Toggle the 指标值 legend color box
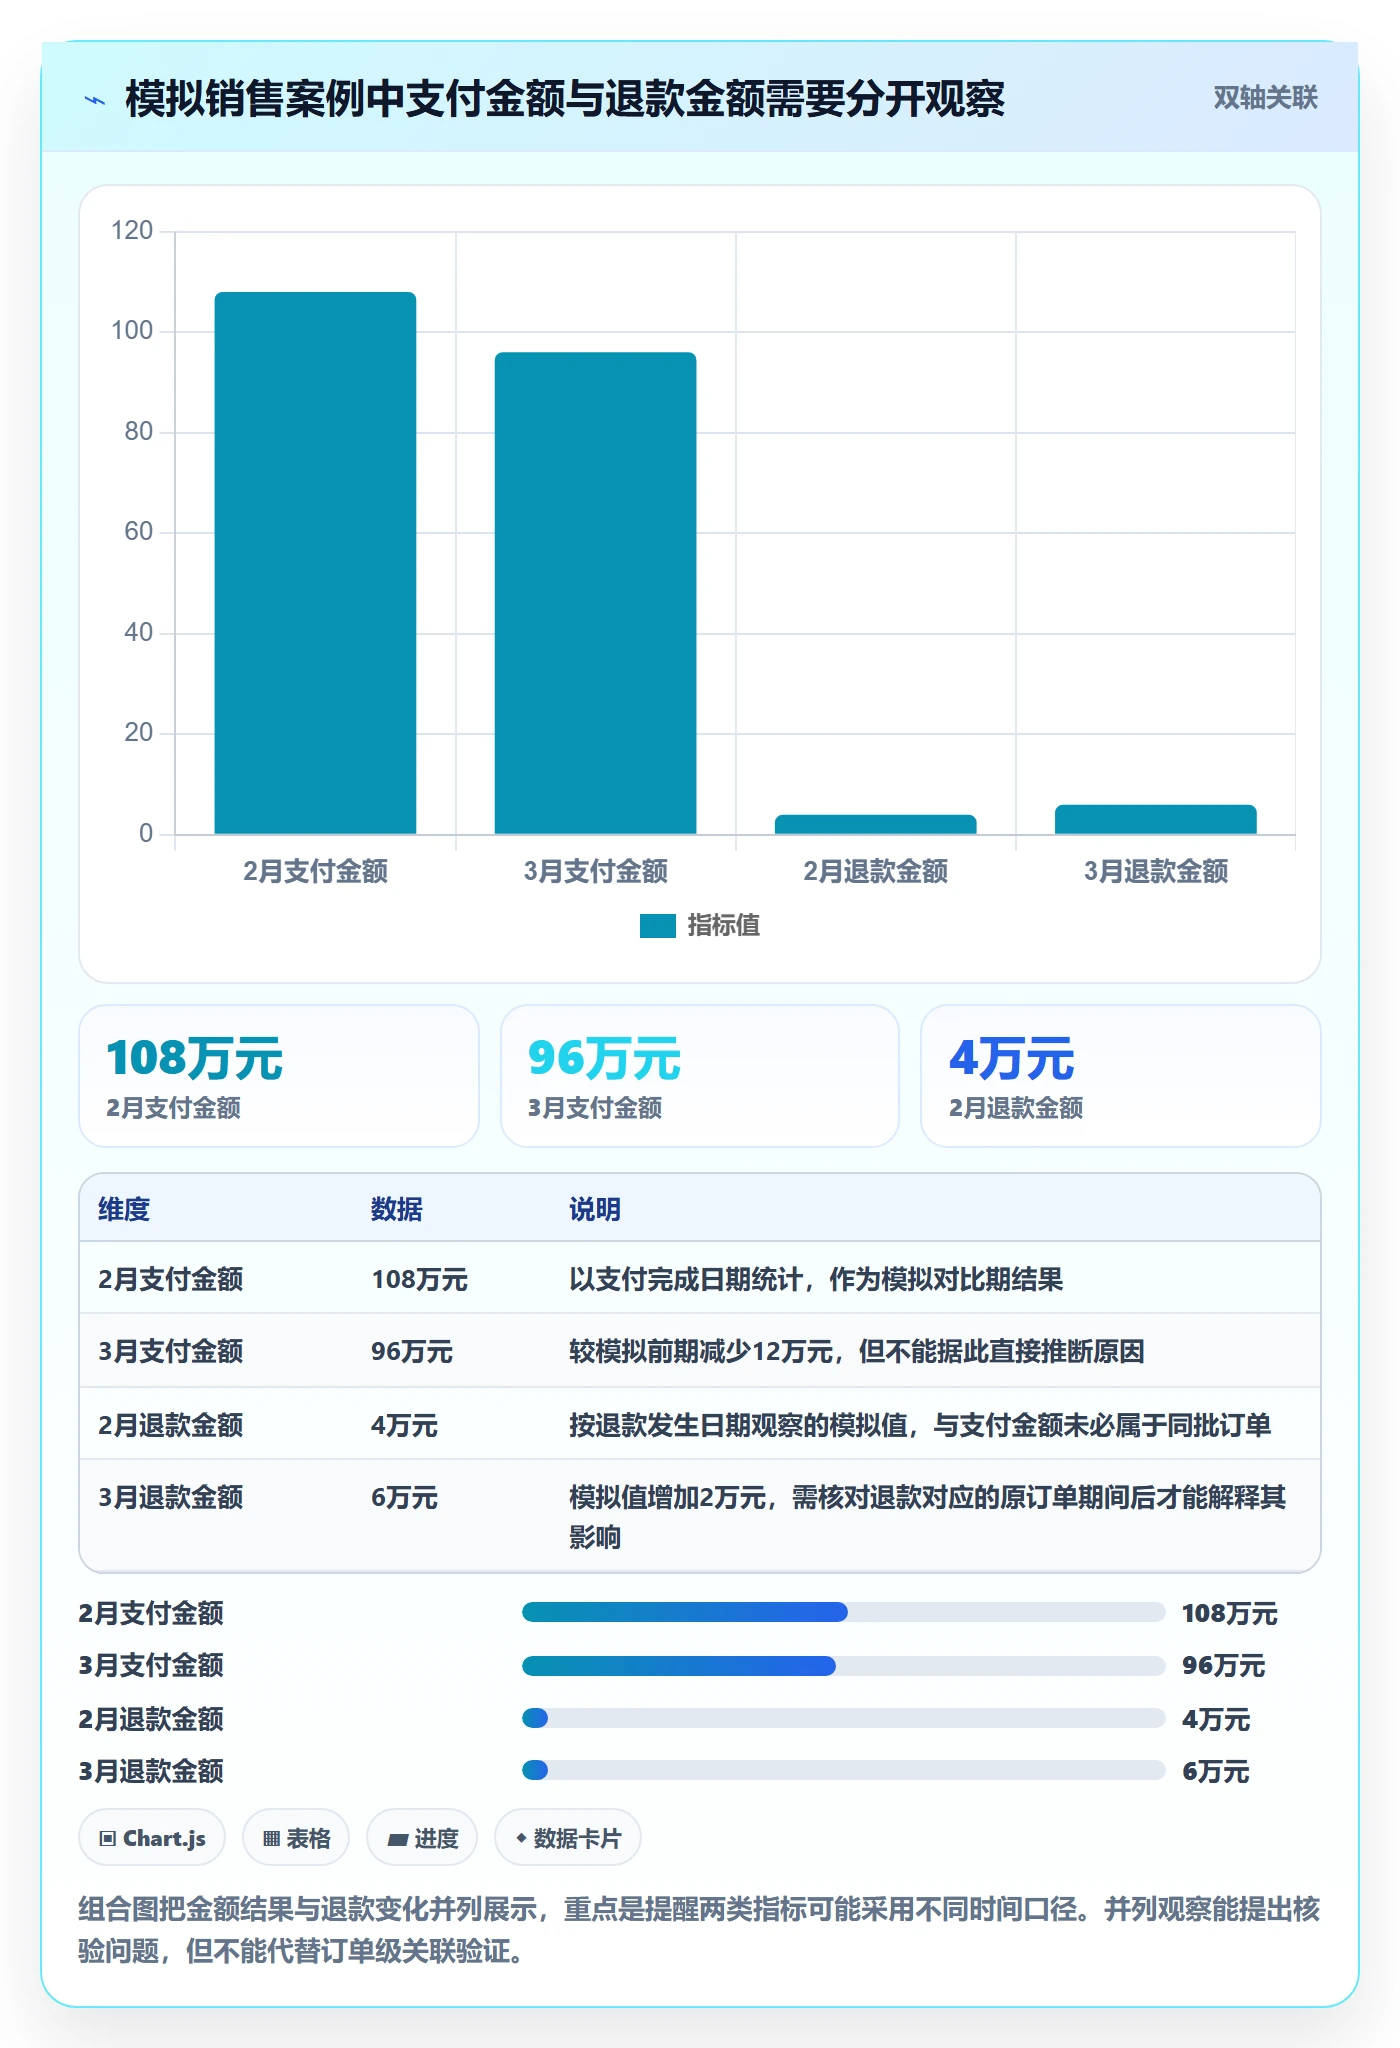This screenshot has height=2048, width=1400. [658, 926]
